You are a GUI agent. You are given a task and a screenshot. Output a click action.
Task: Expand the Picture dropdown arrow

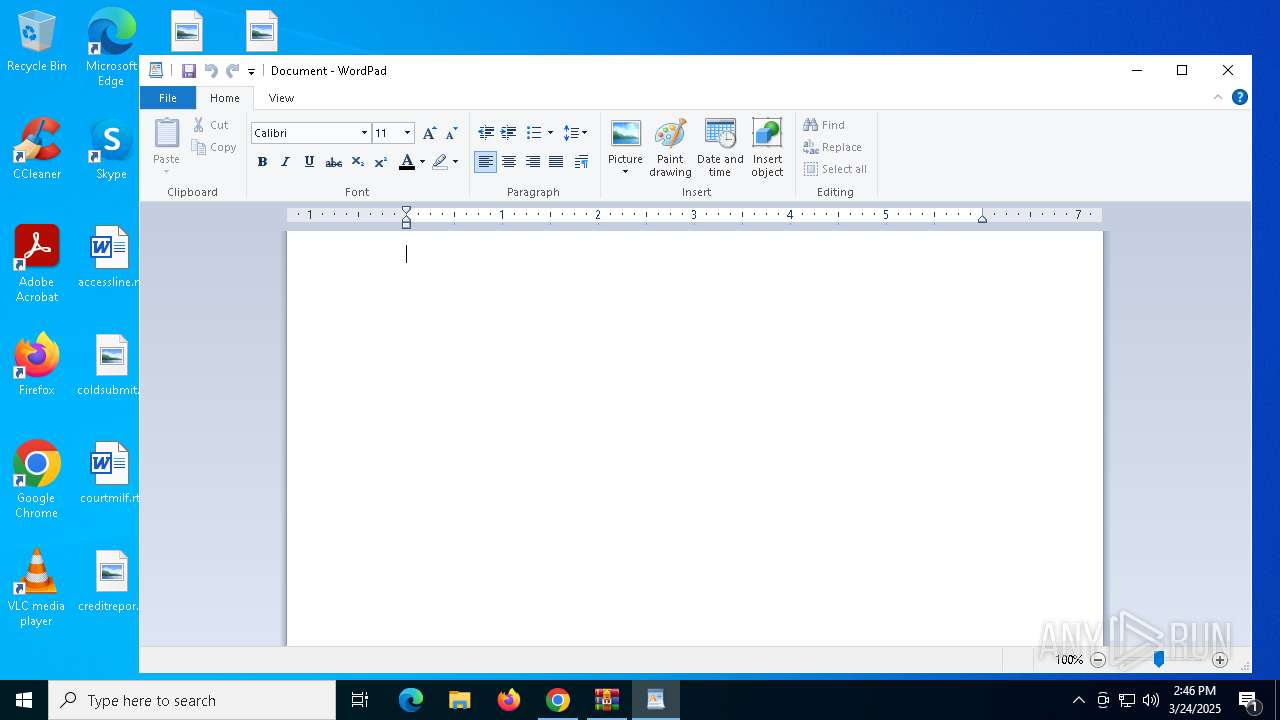point(626,172)
